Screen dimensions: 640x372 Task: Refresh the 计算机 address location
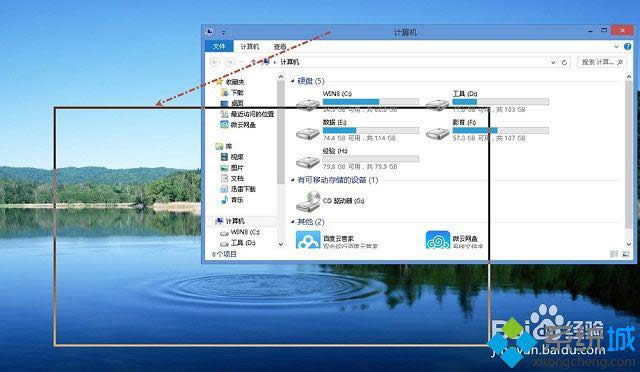564,62
